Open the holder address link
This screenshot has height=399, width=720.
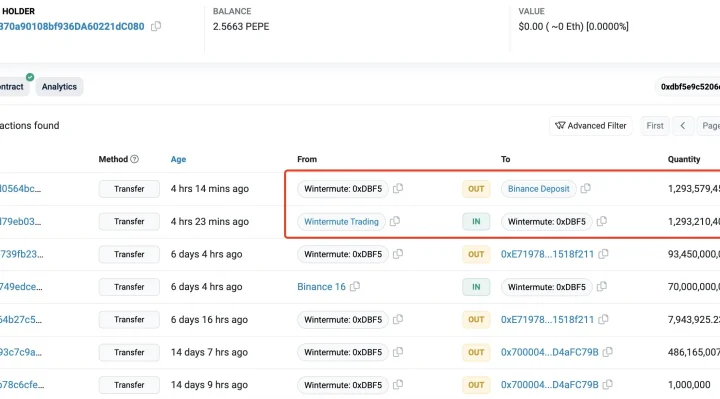pos(72,27)
